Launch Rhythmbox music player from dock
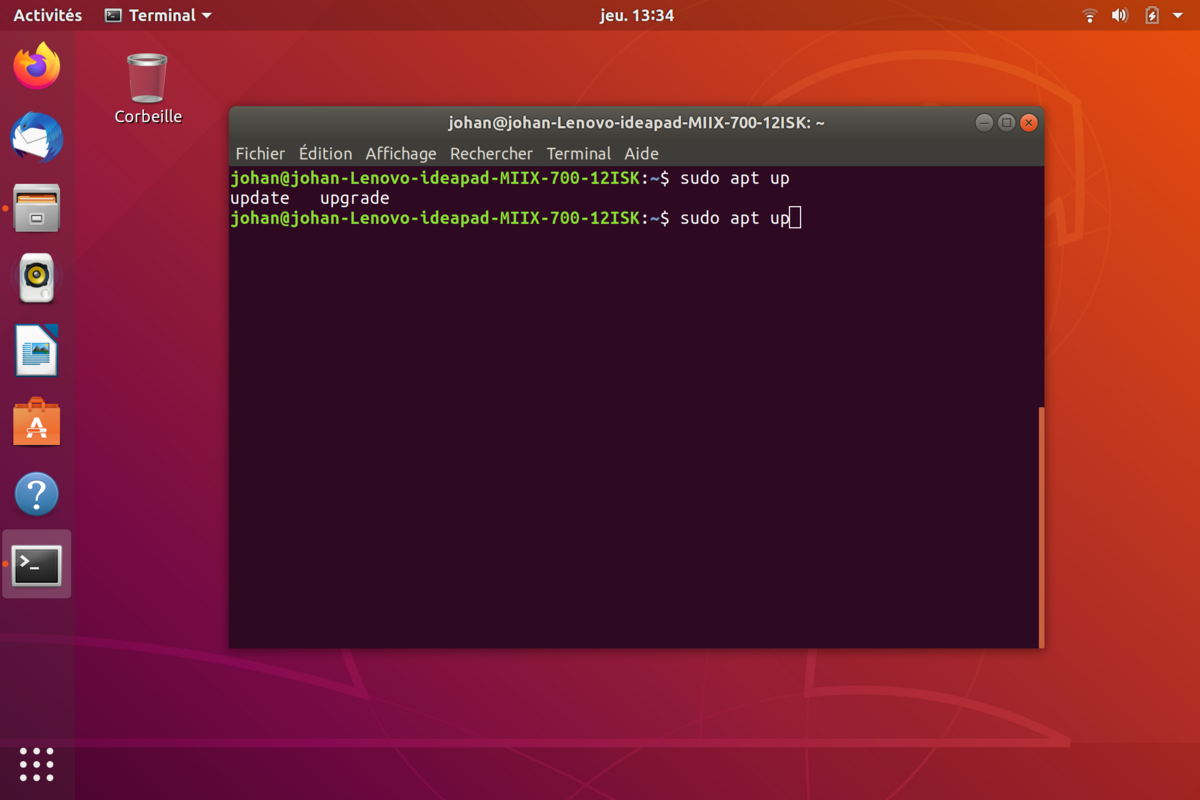 37,279
